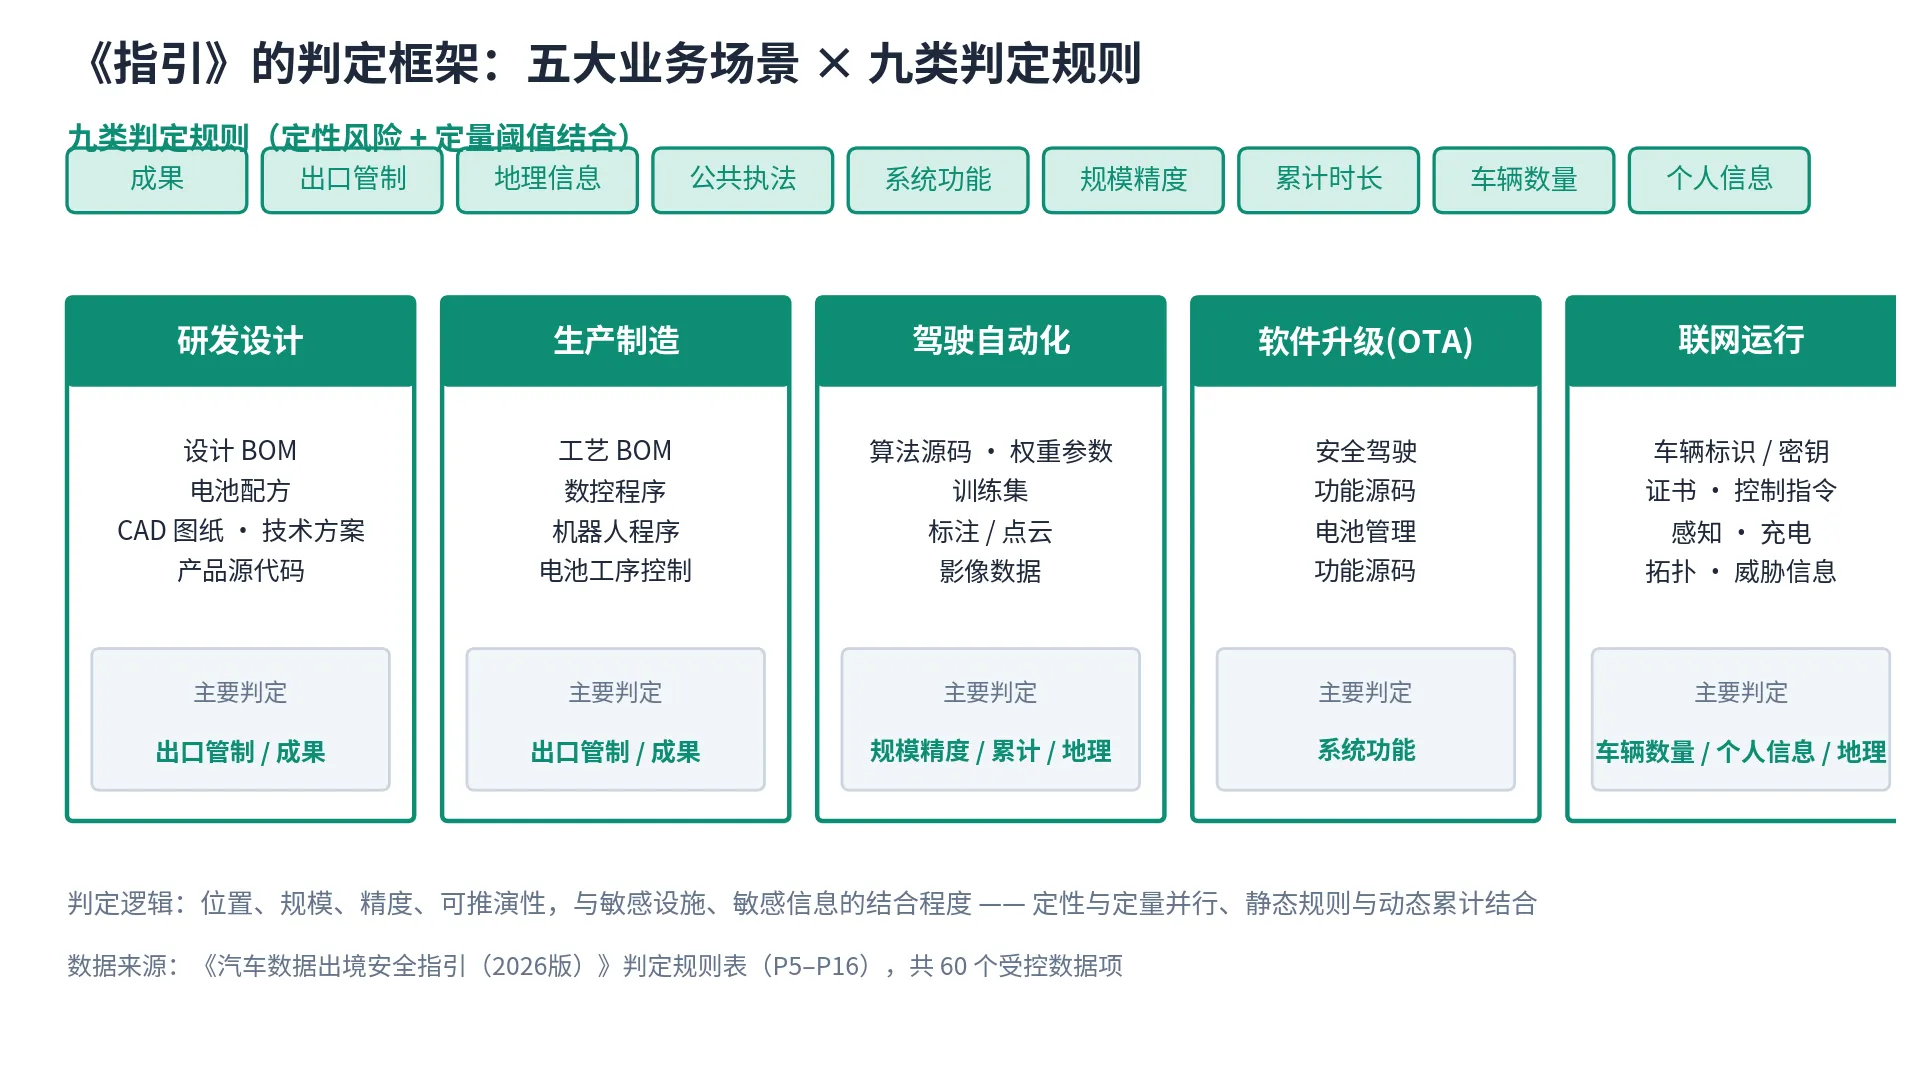Viewport: 1932px width, 1088px height.
Task: Click 系统功能 judgment text in OTA card
Action: pyautogui.click(x=1366, y=751)
